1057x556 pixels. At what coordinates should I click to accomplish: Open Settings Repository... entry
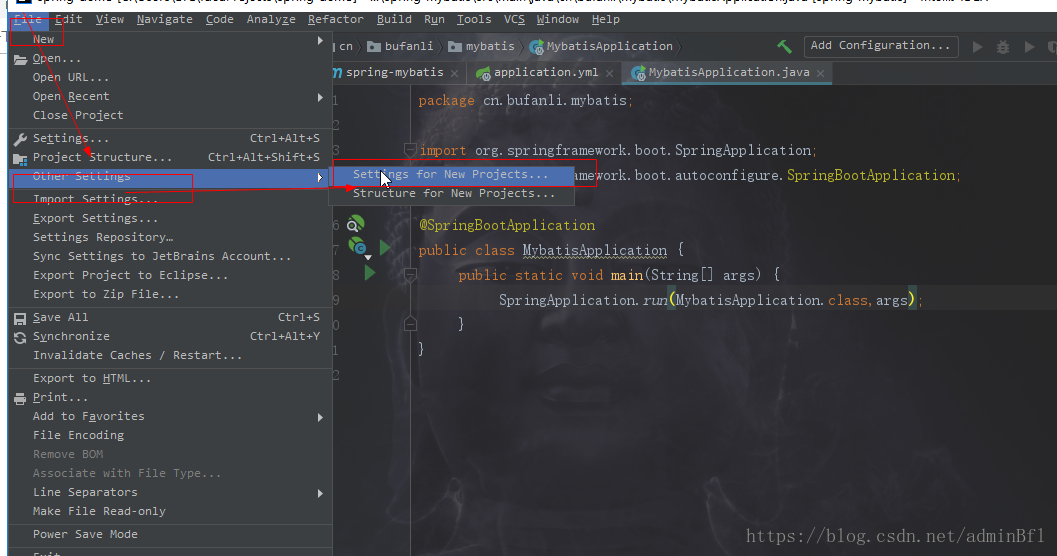[x=170, y=237]
